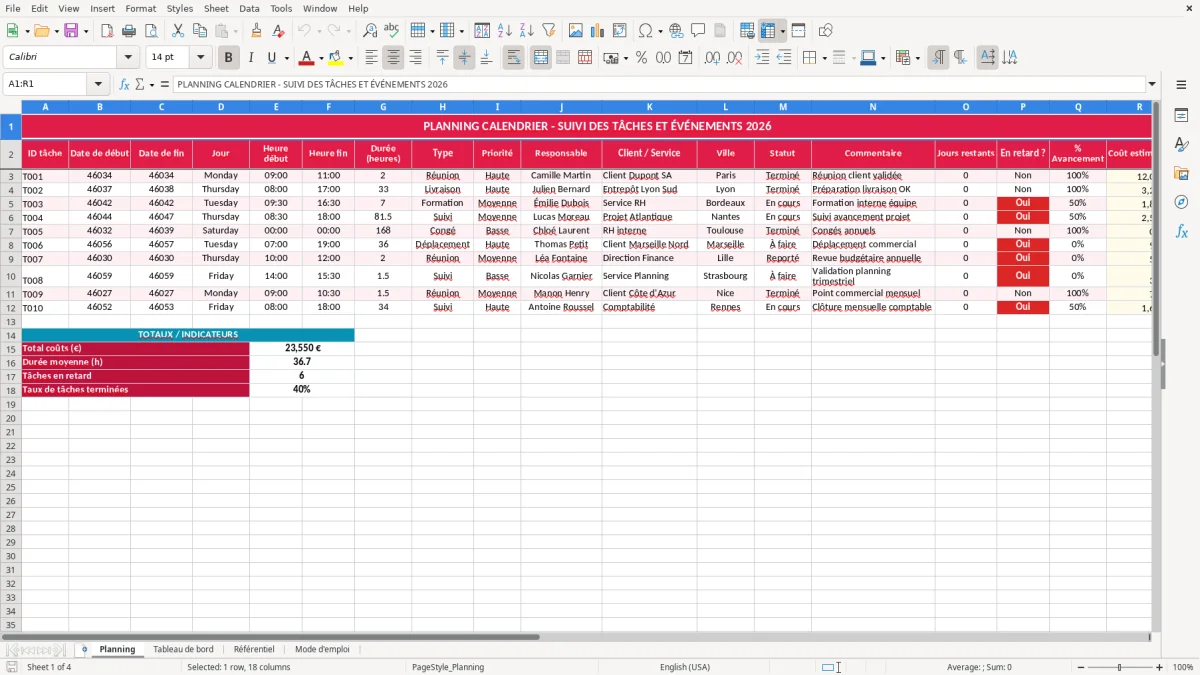Click the Insert Image icon
The image size is (1200, 675).
coord(576,31)
